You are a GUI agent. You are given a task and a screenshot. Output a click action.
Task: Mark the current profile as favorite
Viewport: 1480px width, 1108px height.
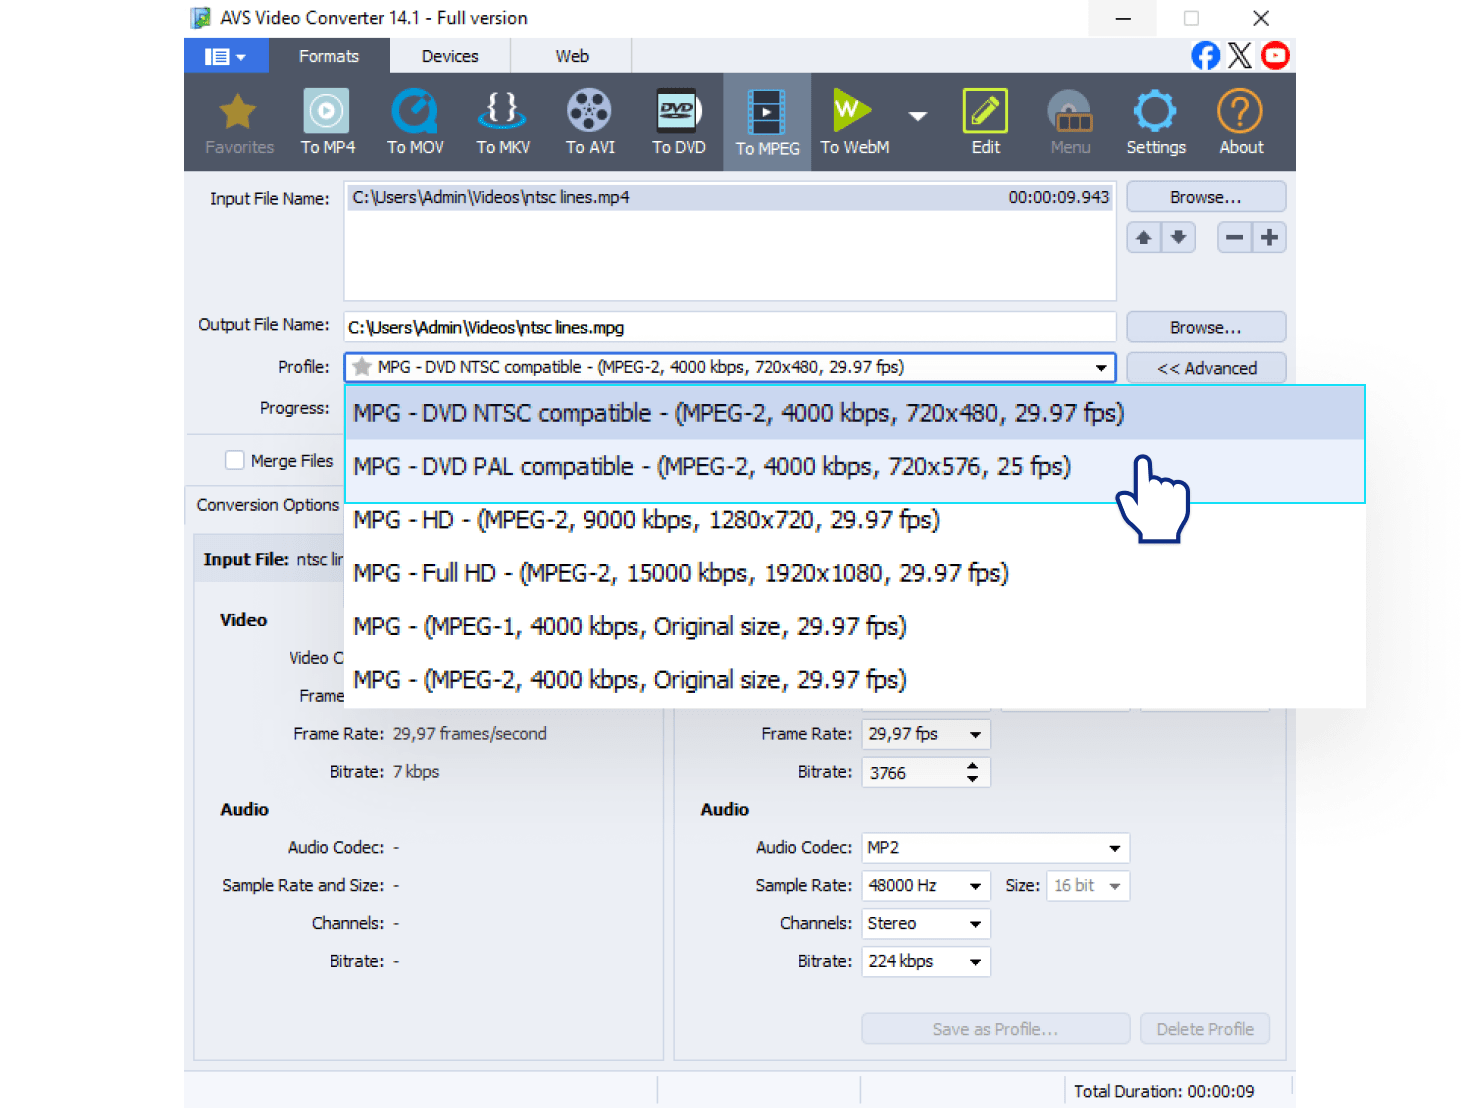click(361, 367)
